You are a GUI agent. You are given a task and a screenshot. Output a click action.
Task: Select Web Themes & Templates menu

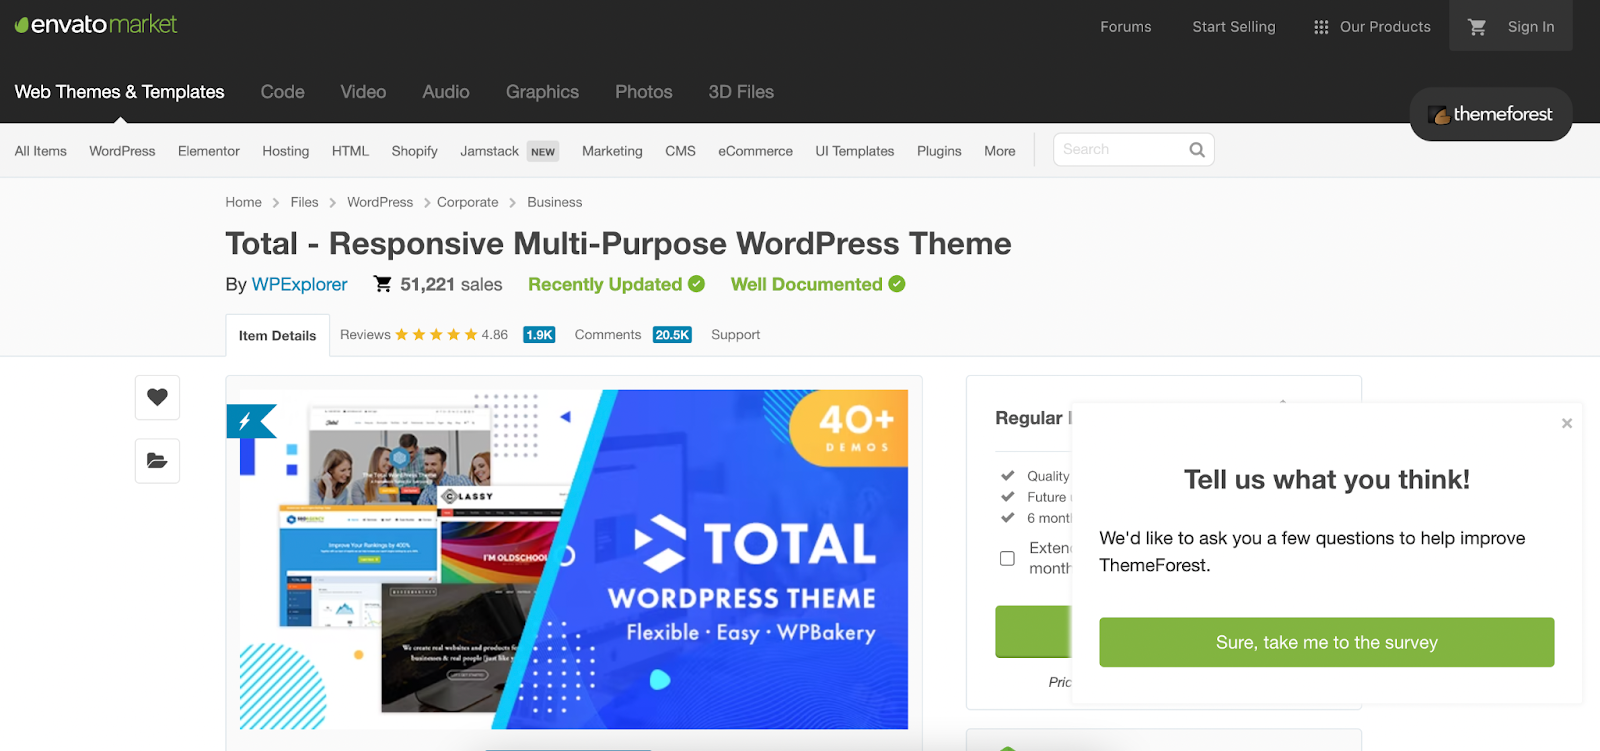pyautogui.click(x=120, y=92)
